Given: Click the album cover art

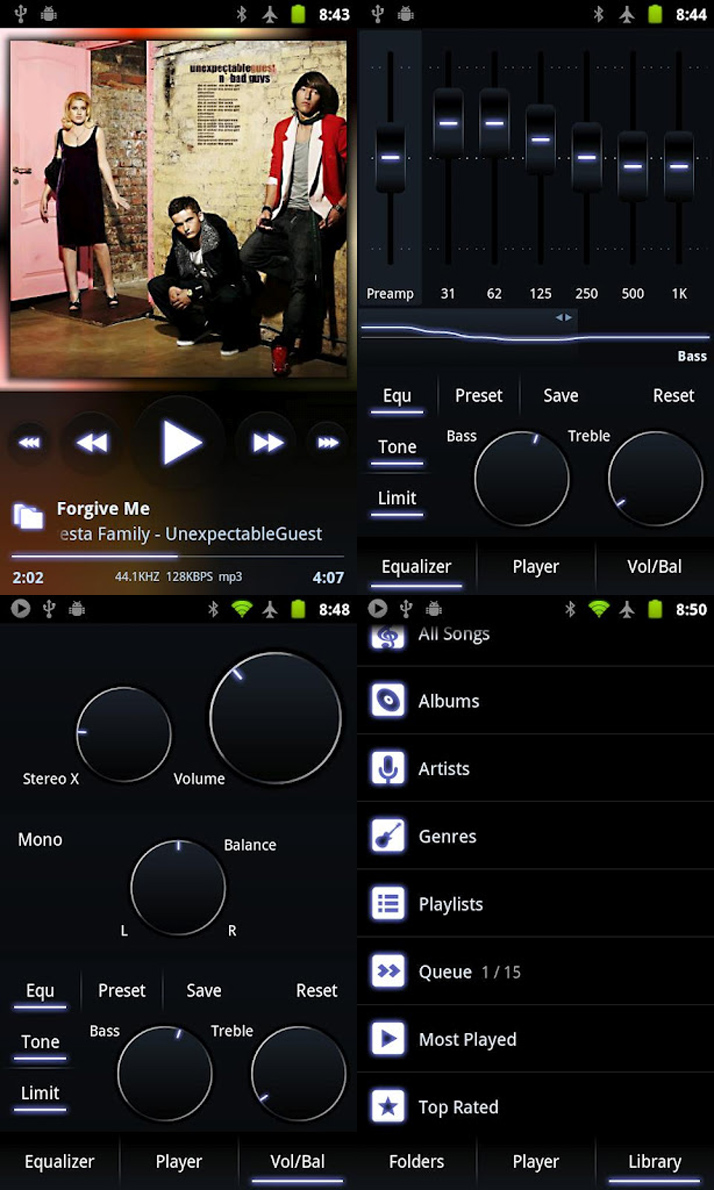Looking at the screenshot, I should pyautogui.click(x=178, y=209).
